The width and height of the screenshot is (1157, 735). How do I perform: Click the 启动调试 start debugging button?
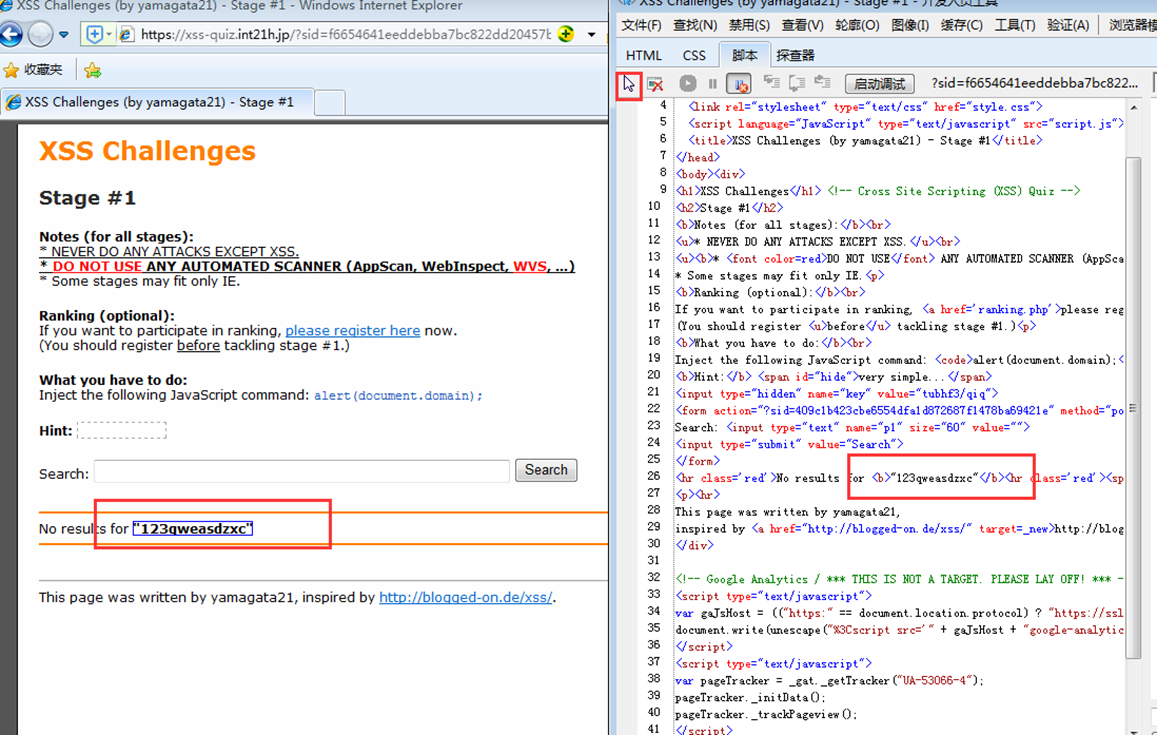coord(880,84)
